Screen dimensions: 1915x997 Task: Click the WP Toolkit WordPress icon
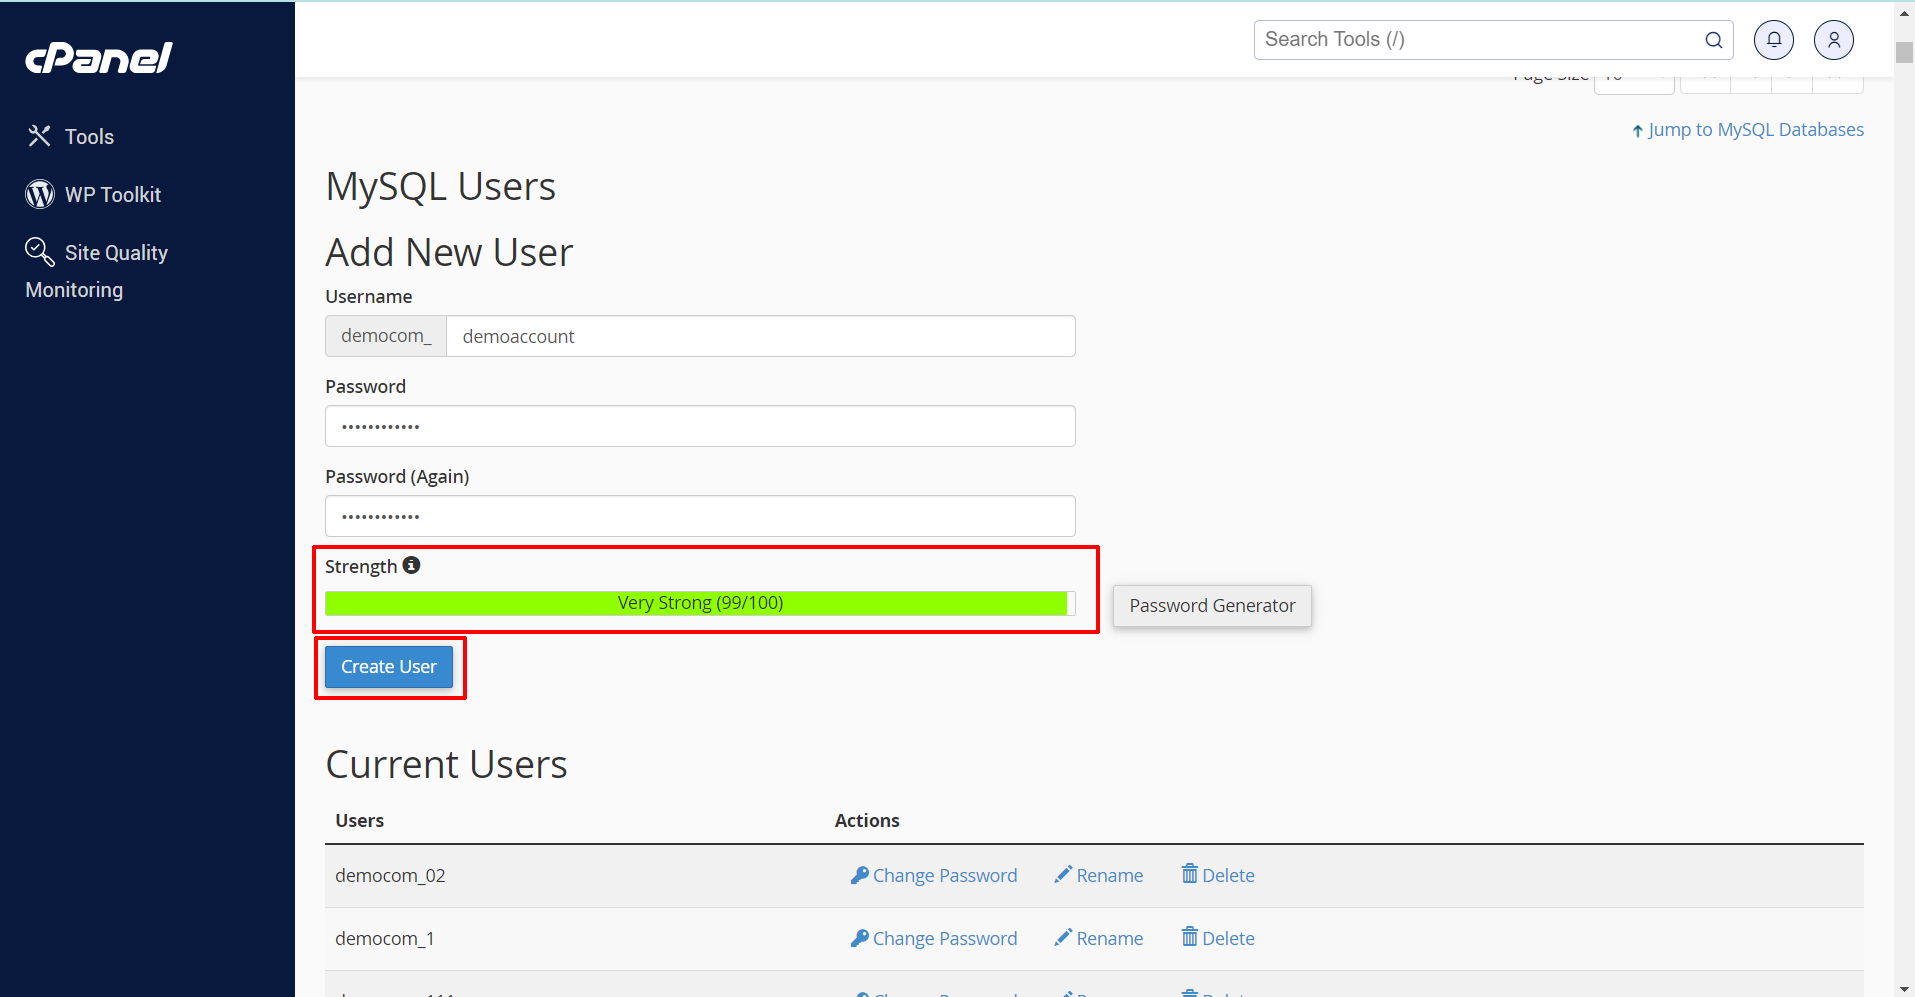coord(40,194)
